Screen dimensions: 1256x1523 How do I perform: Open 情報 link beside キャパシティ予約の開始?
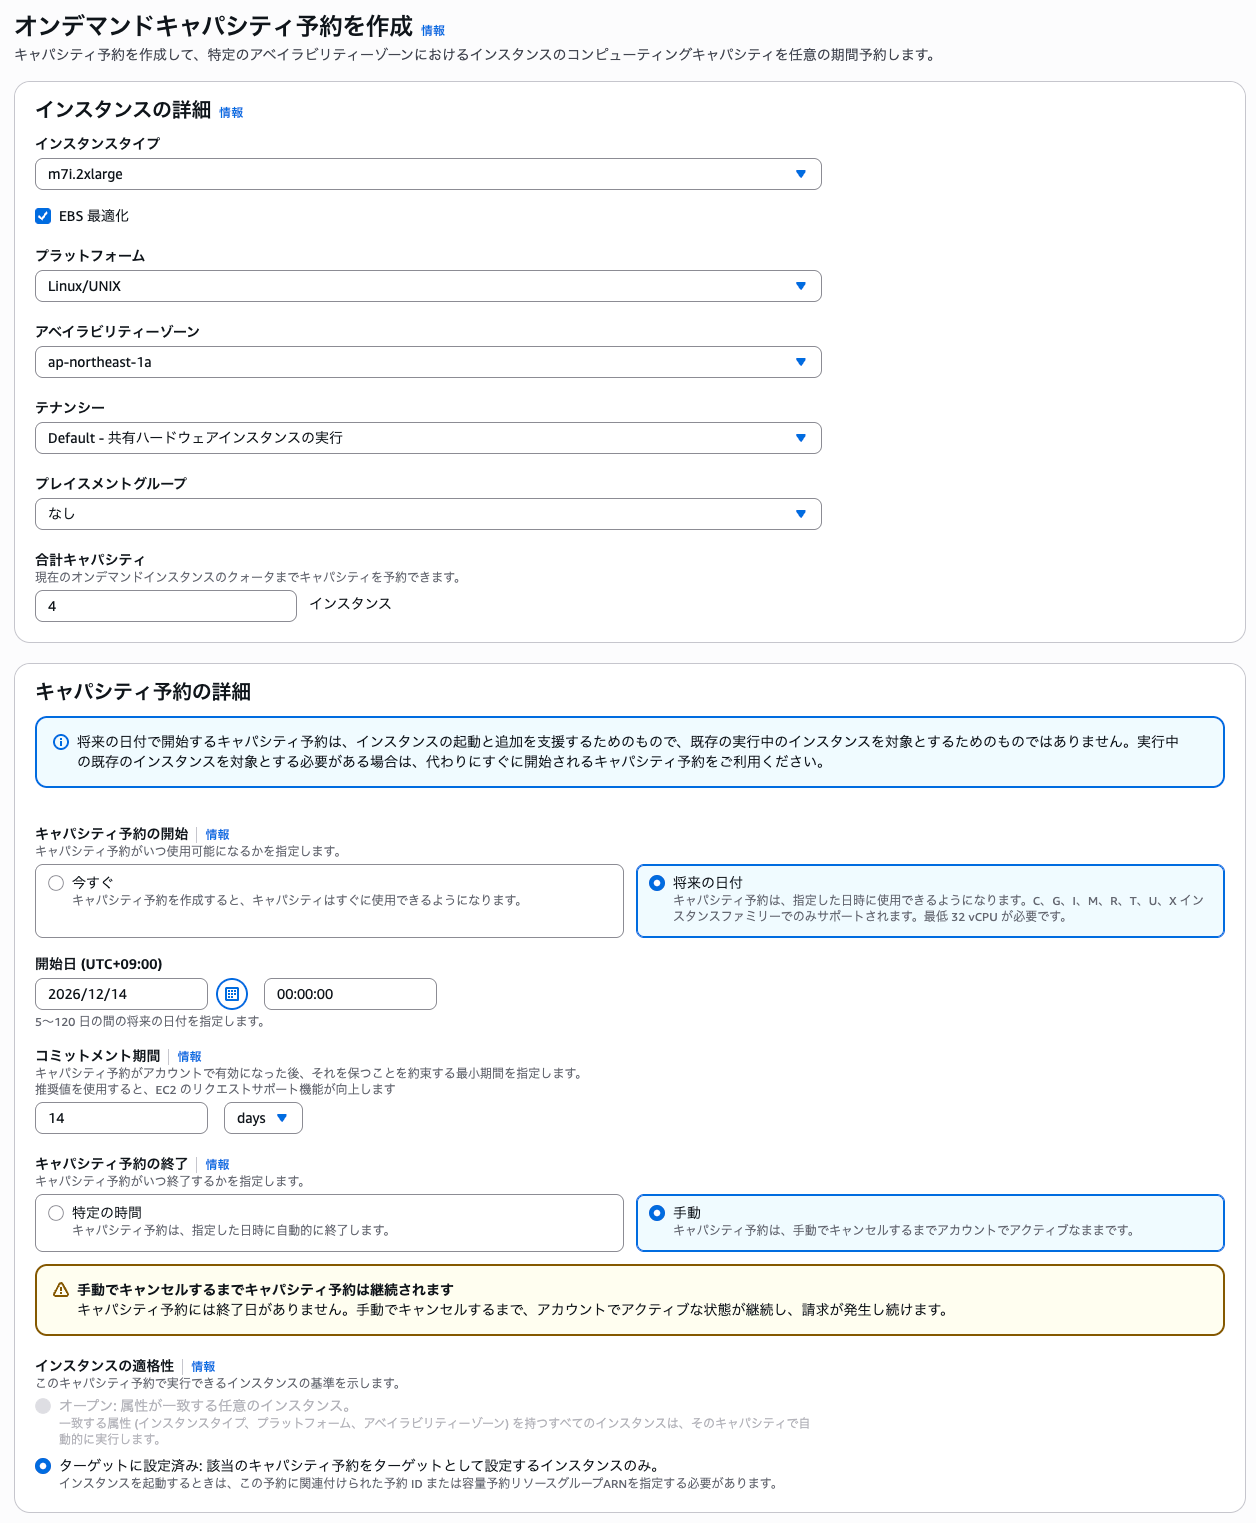click(217, 835)
